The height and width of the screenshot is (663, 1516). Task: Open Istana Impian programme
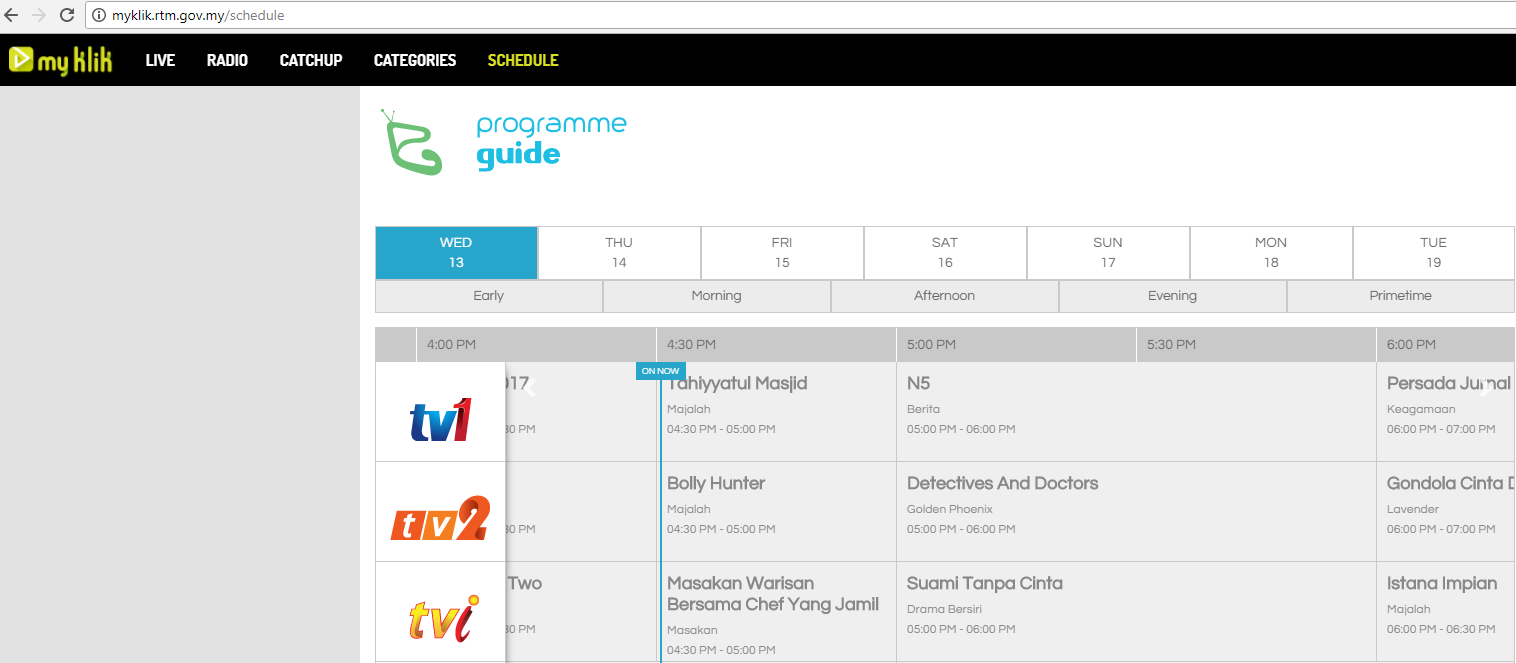[1446, 612]
